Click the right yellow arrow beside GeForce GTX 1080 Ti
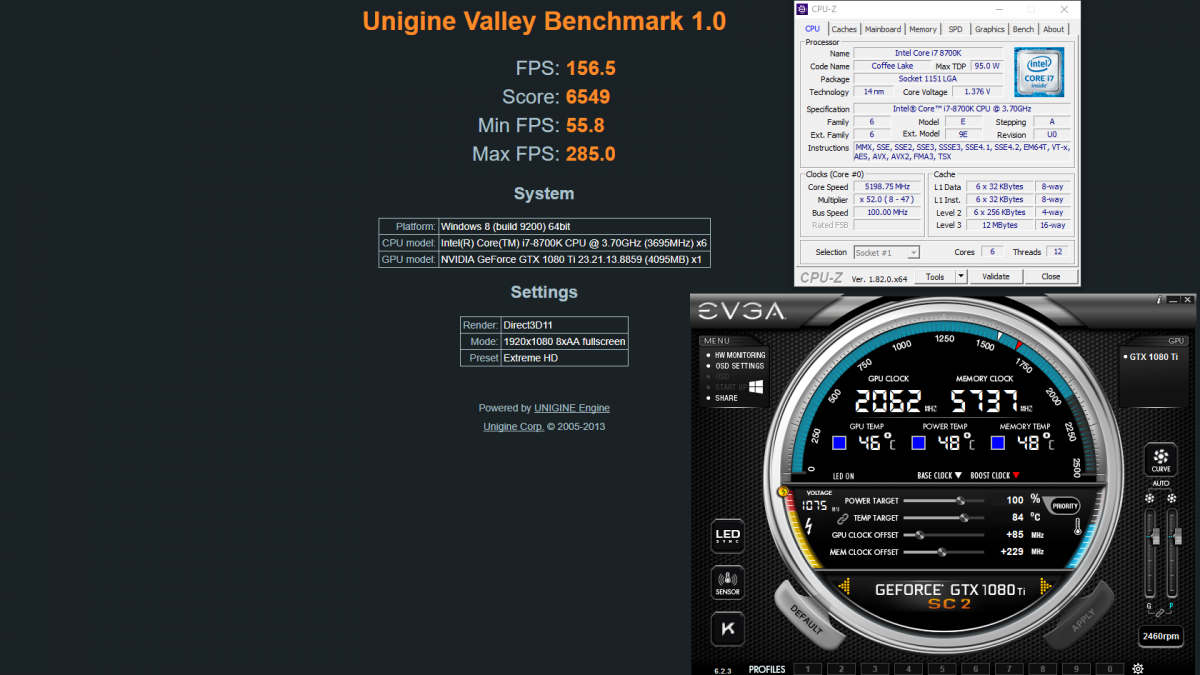 [x=1046, y=587]
